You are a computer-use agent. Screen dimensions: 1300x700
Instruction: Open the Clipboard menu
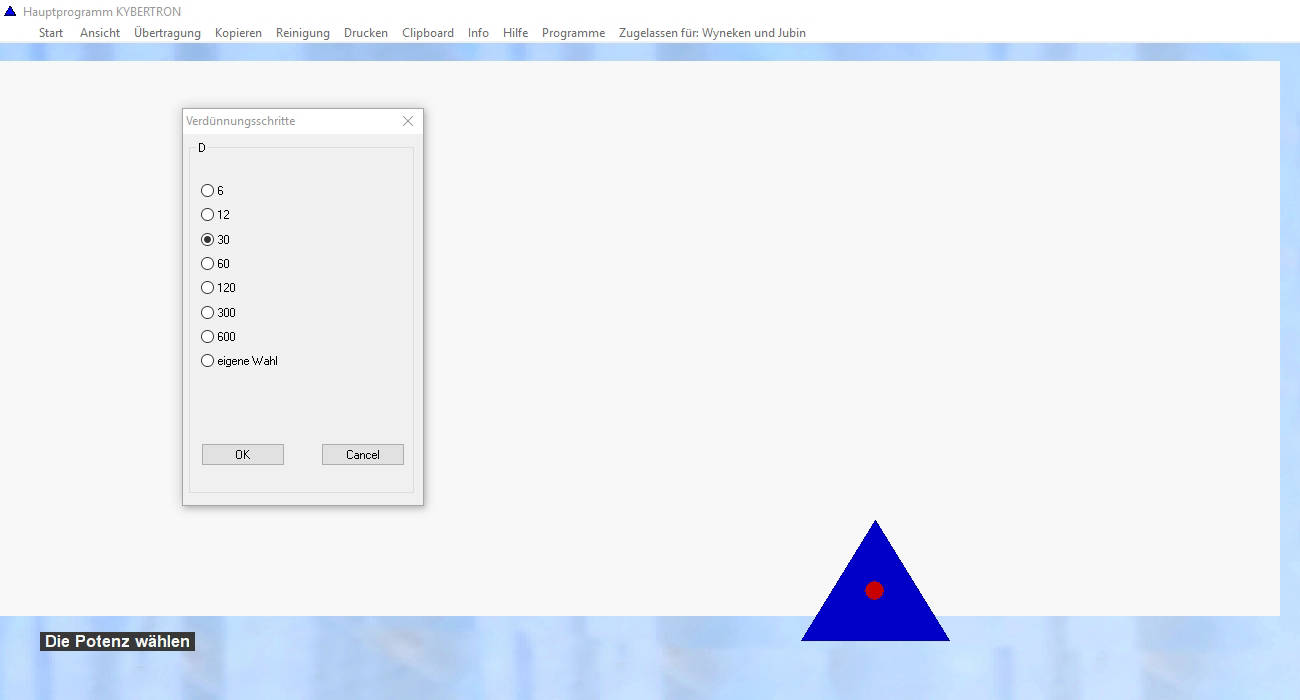pos(428,33)
